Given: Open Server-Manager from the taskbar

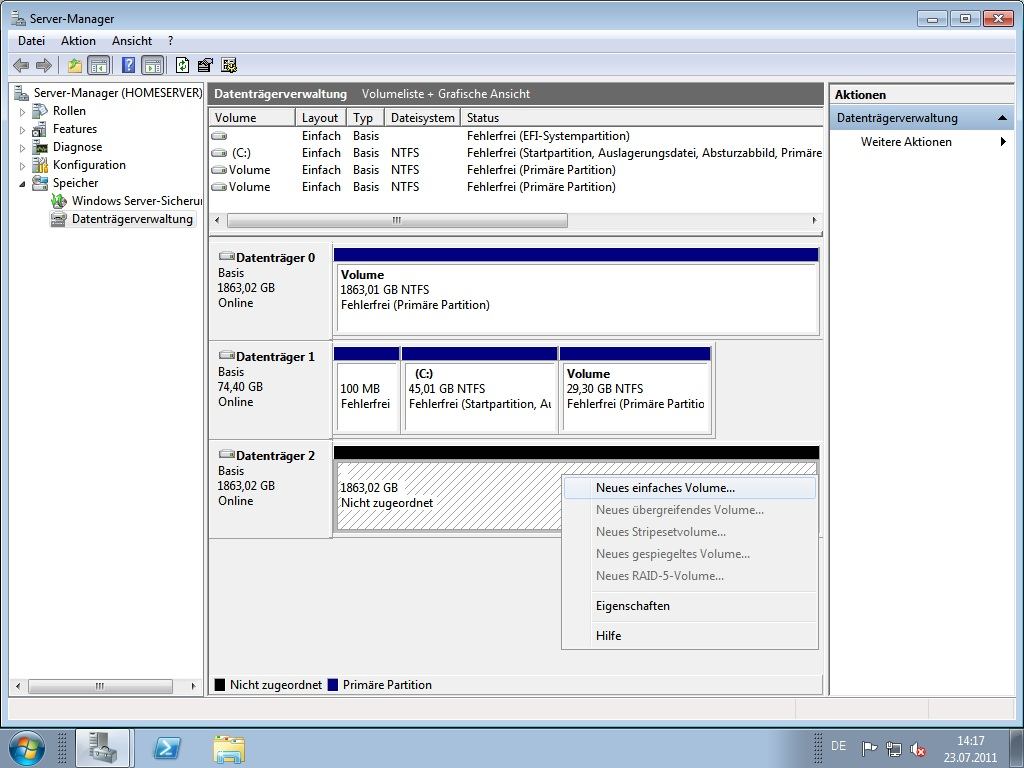Looking at the screenshot, I should (103, 748).
